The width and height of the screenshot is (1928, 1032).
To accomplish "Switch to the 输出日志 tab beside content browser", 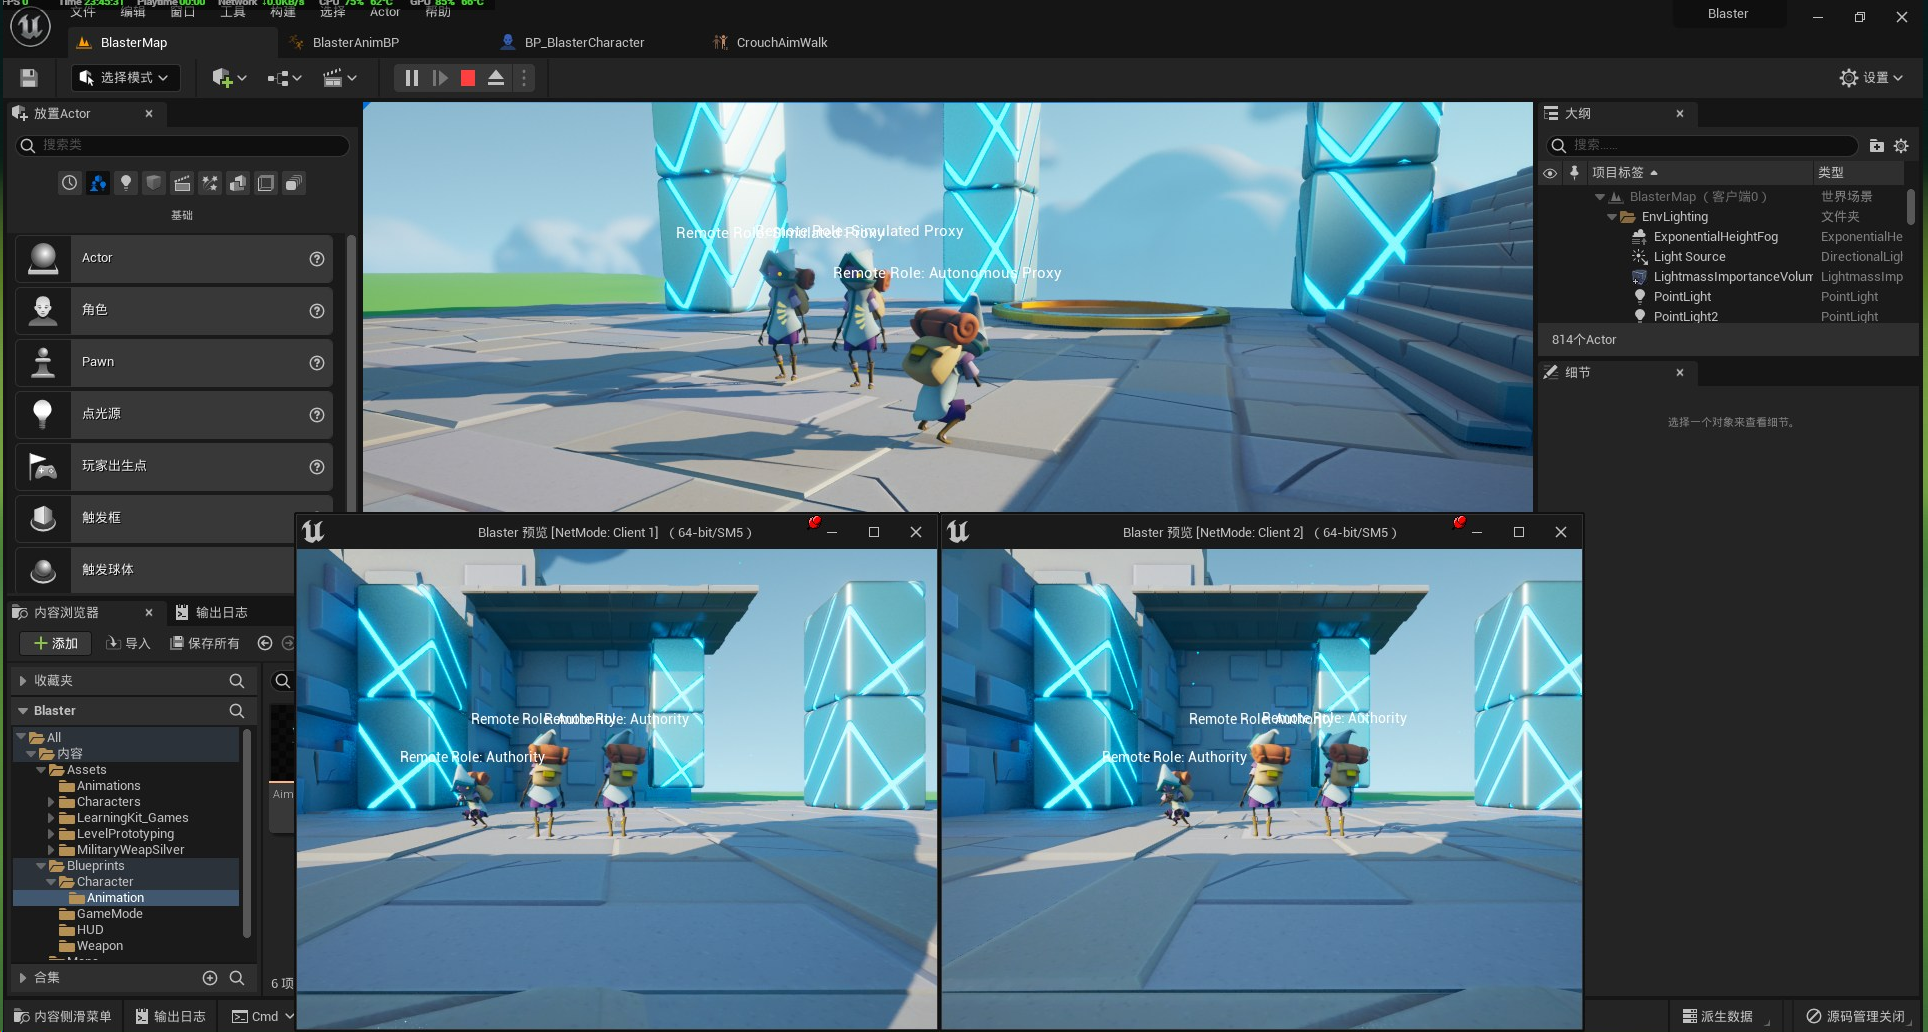I will (212, 613).
